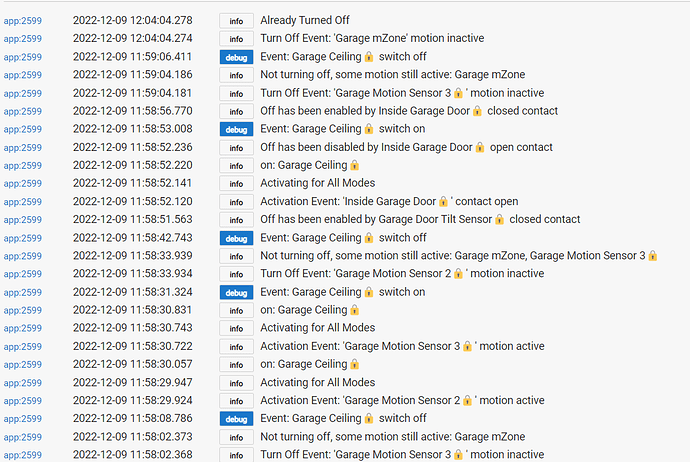This screenshot has height=462, width=690.
Task: Click debug badge at 11:58:53.008
Action: (x=236, y=129)
